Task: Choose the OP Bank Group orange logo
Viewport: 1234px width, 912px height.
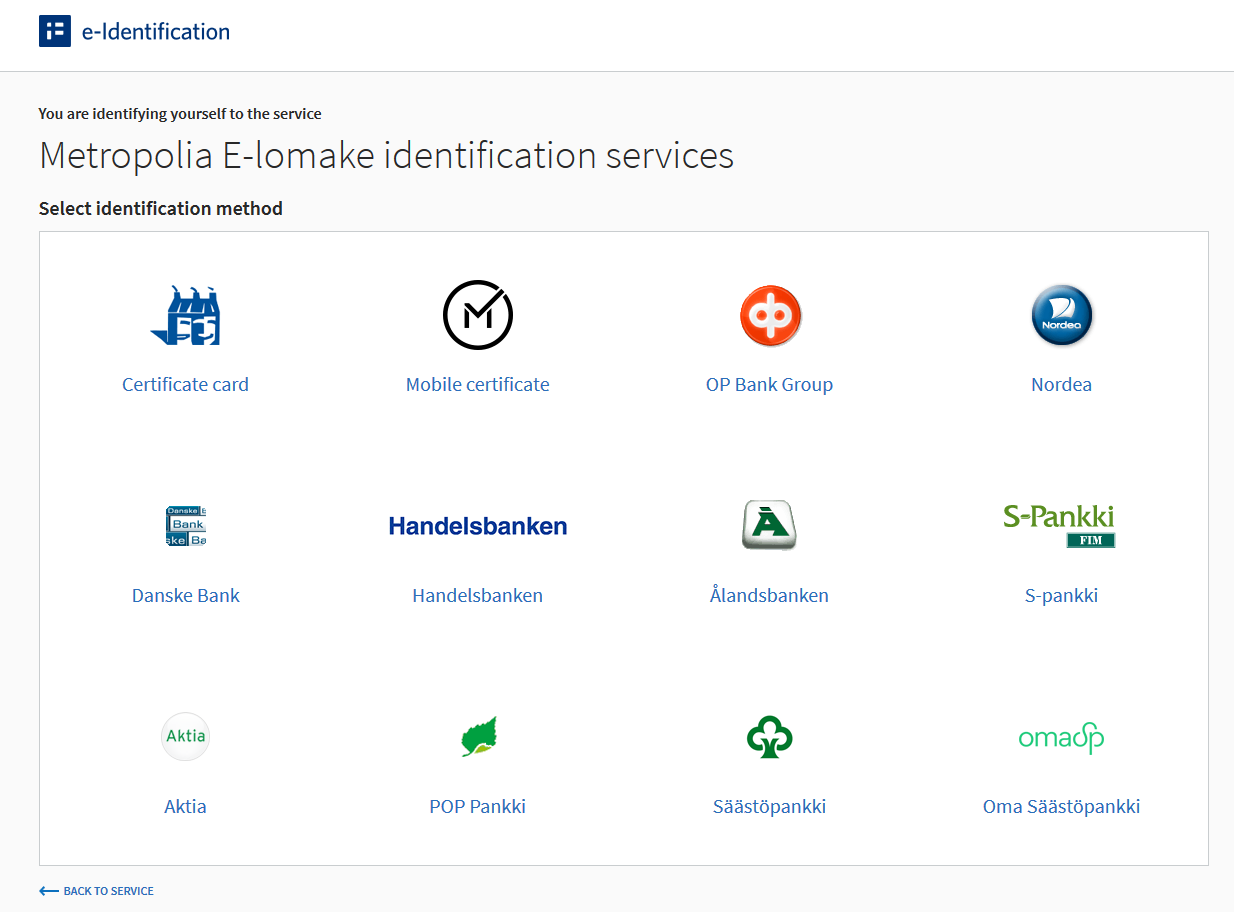Action: tap(770, 315)
